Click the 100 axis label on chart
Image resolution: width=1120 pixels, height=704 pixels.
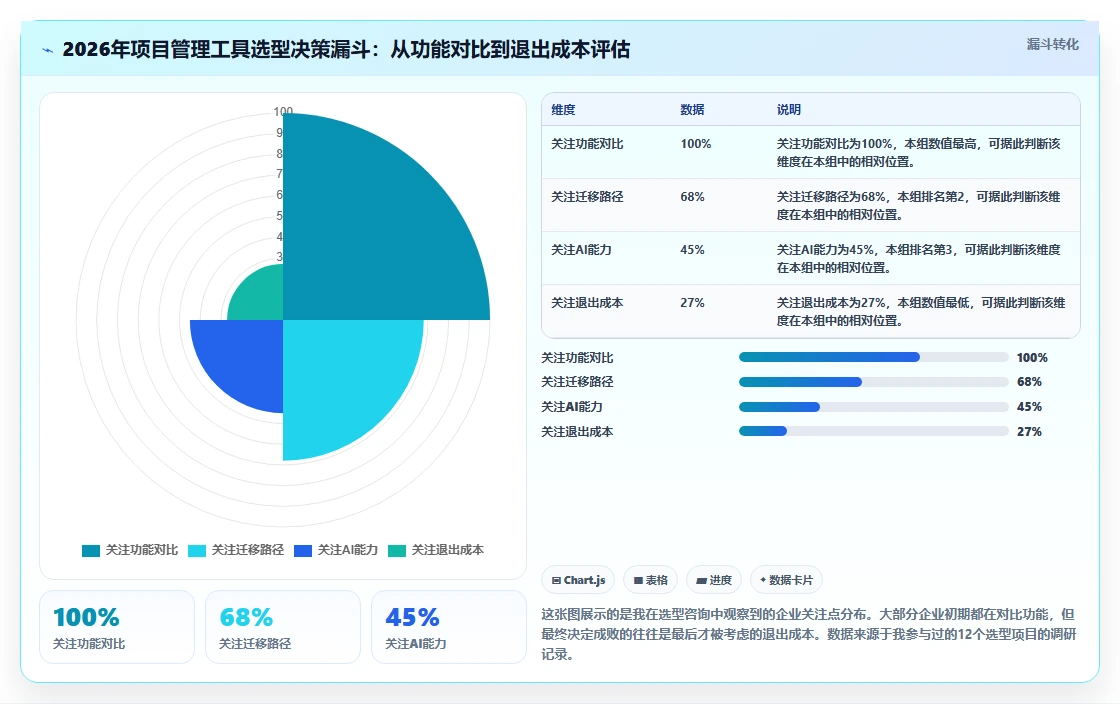click(x=283, y=111)
